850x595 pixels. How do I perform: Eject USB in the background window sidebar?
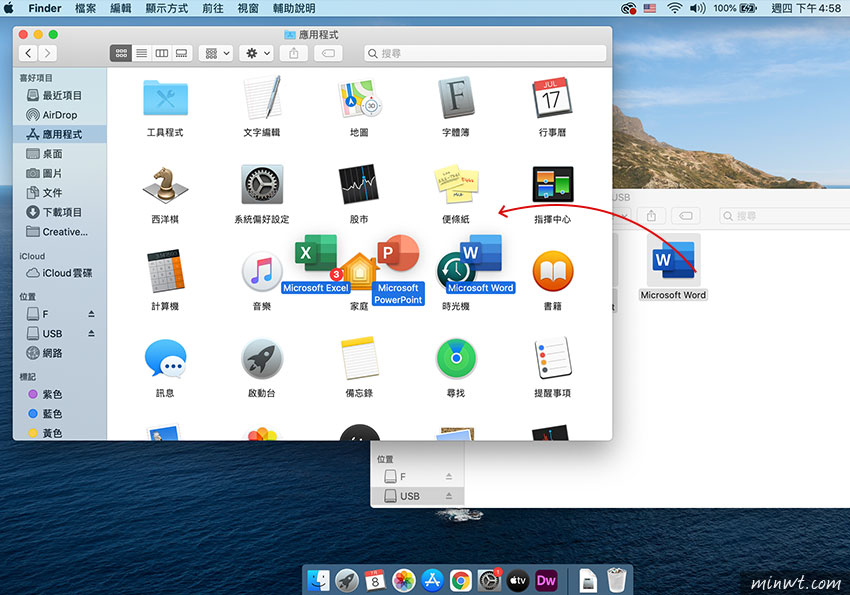(x=448, y=496)
